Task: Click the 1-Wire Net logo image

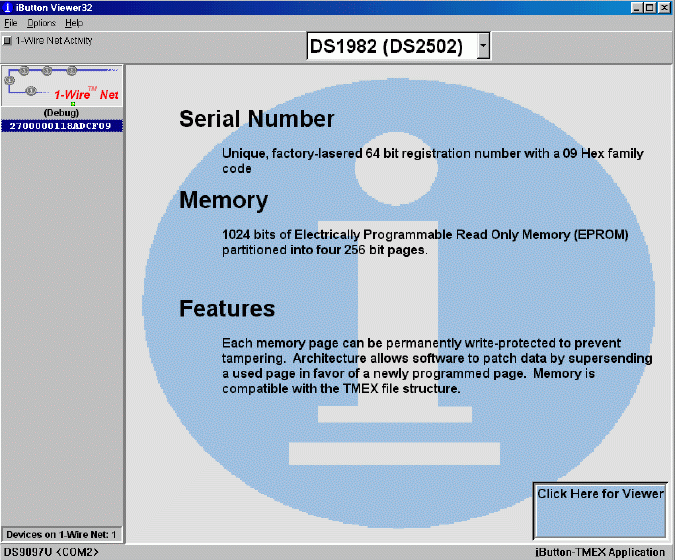Action: (62, 86)
